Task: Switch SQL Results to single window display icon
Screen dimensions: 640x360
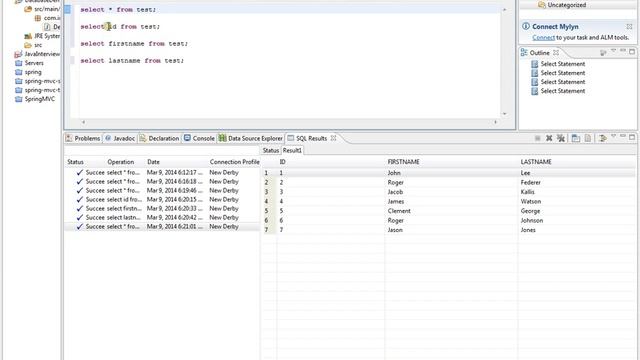Action: tap(576, 138)
